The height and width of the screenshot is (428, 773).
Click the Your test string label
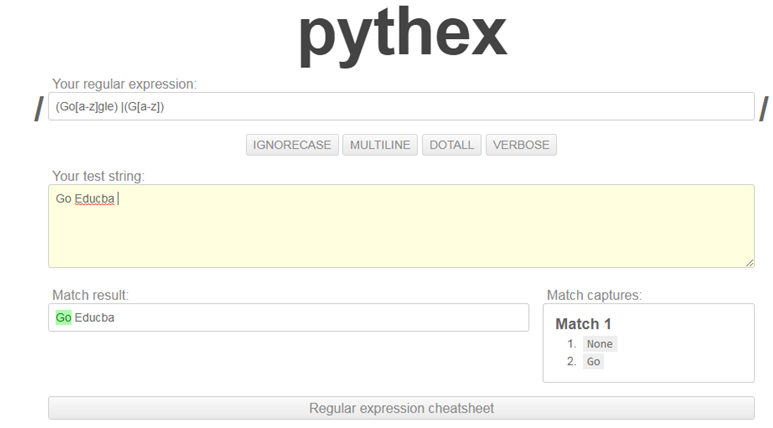click(x=98, y=176)
